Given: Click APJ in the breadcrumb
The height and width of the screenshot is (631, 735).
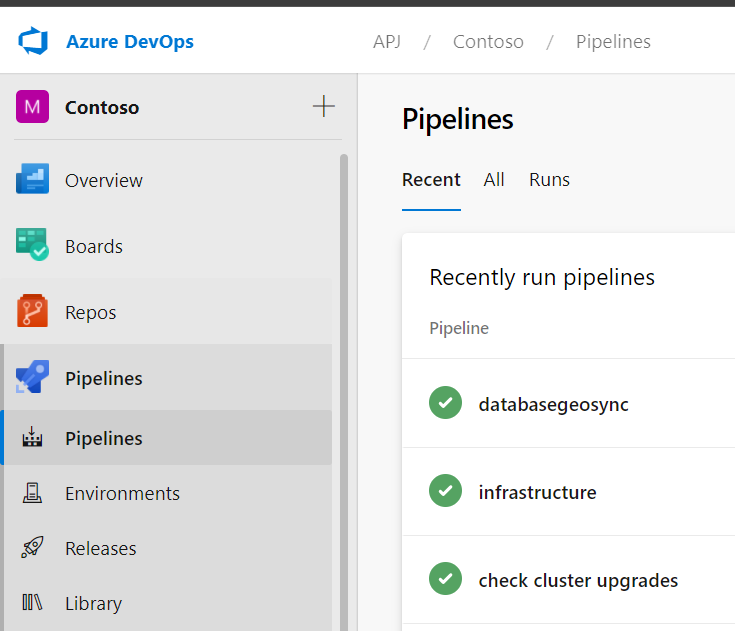Looking at the screenshot, I should click(x=387, y=42).
